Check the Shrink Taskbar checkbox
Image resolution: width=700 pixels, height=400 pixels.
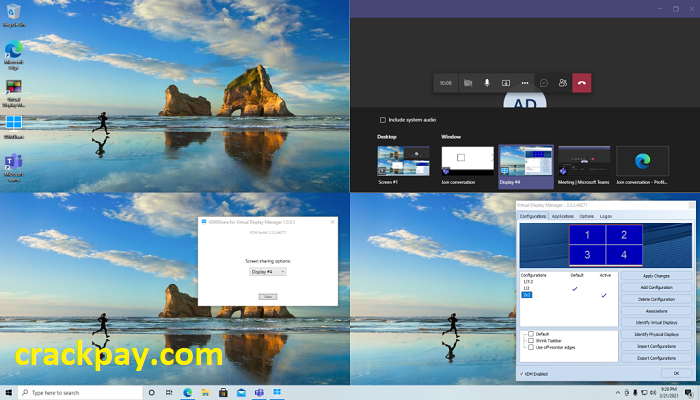point(531,340)
